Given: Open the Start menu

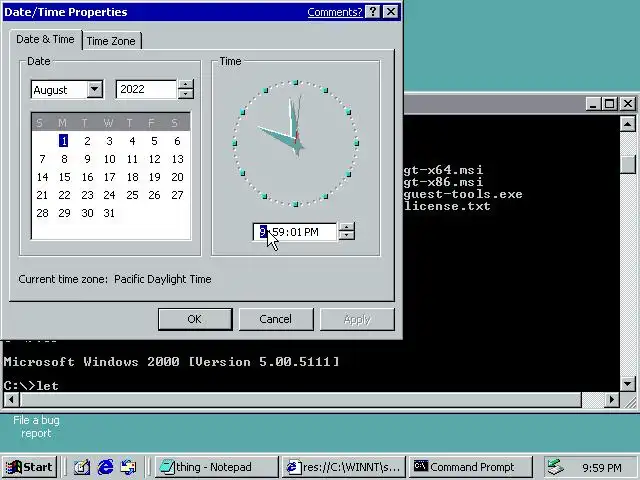Looking at the screenshot, I should (29, 467).
